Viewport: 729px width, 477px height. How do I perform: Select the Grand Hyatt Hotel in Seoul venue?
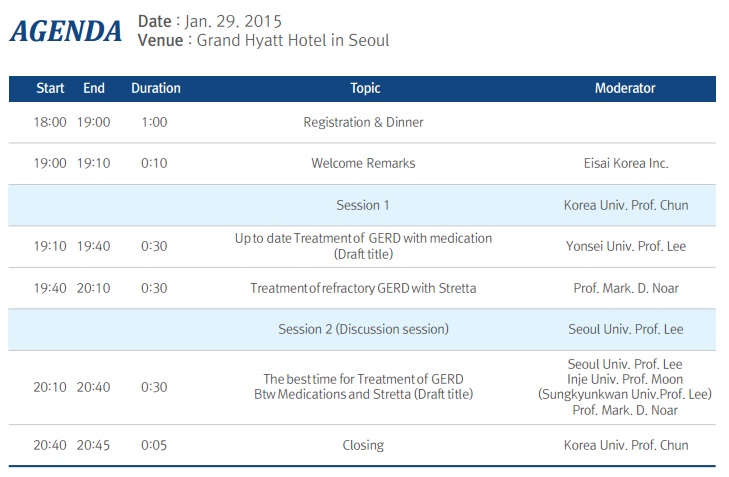(x=293, y=40)
